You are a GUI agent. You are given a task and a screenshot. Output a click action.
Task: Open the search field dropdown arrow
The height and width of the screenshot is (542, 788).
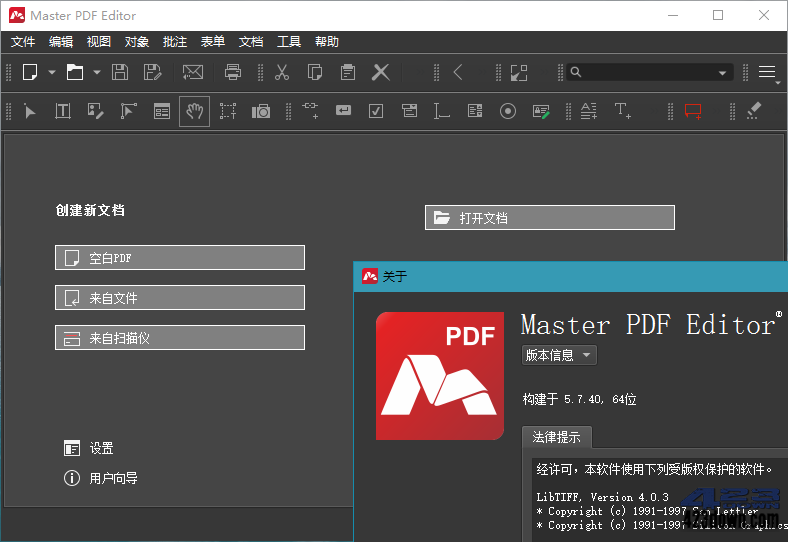(x=723, y=73)
